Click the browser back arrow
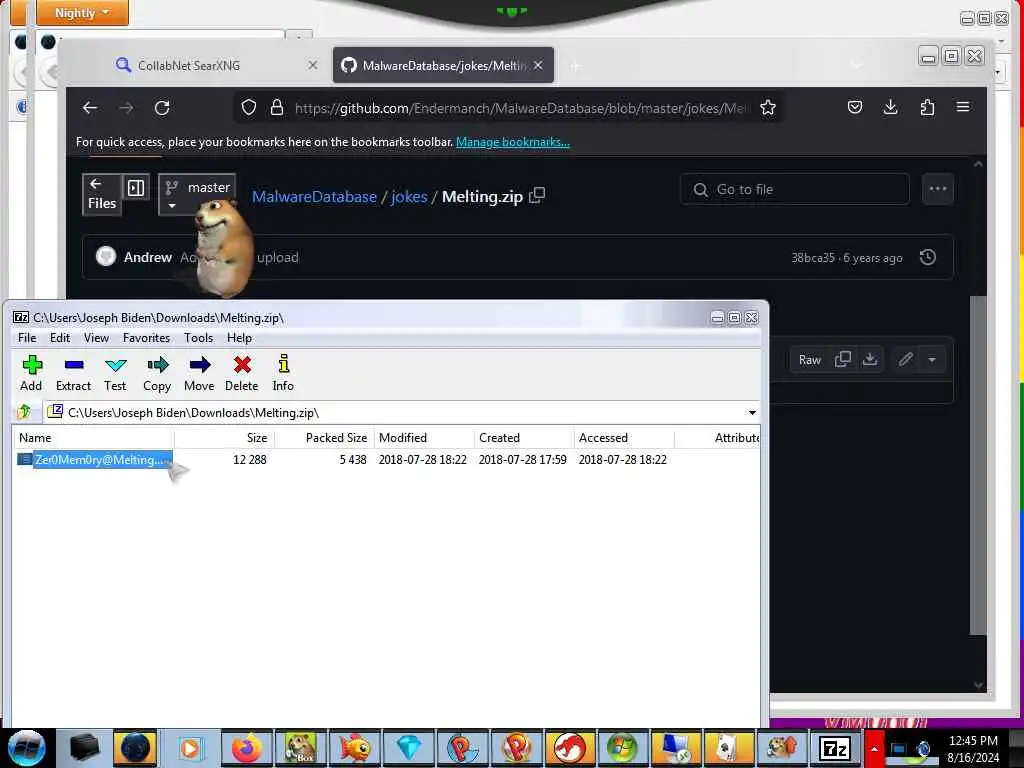 (90, 108)
